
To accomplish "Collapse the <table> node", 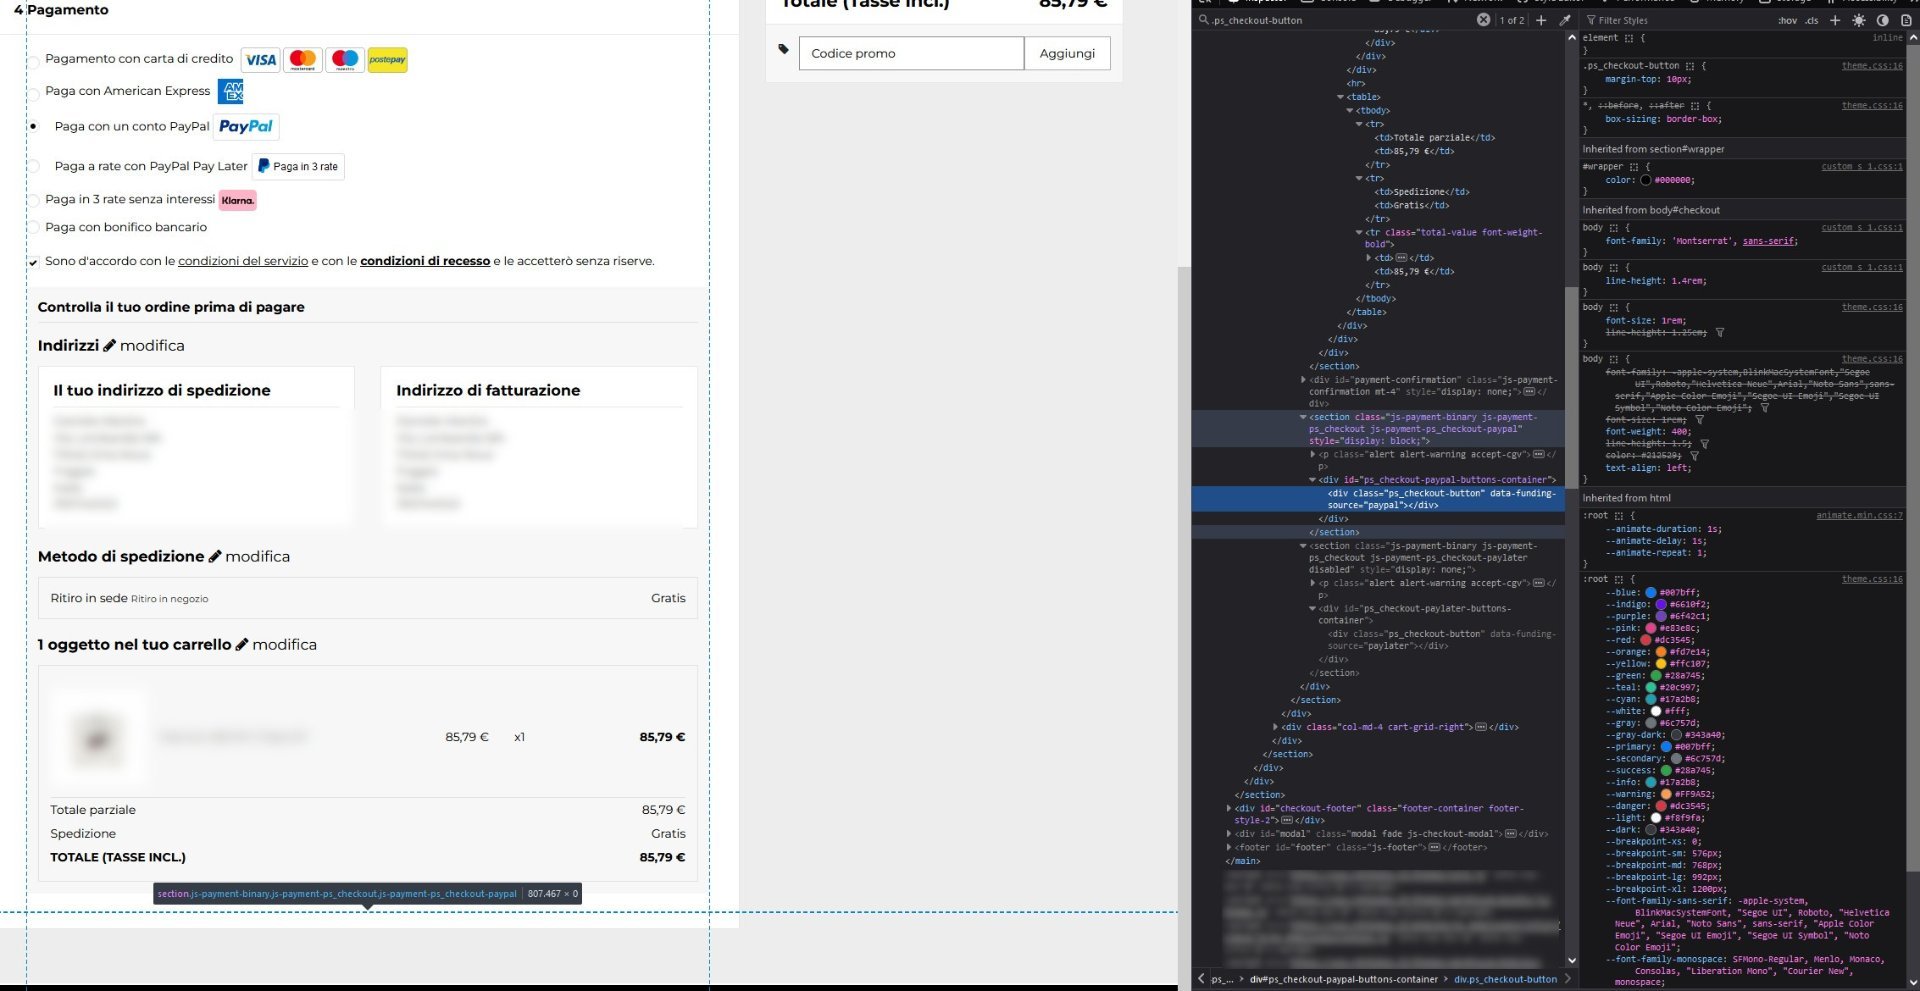I will coord(1341,97).
